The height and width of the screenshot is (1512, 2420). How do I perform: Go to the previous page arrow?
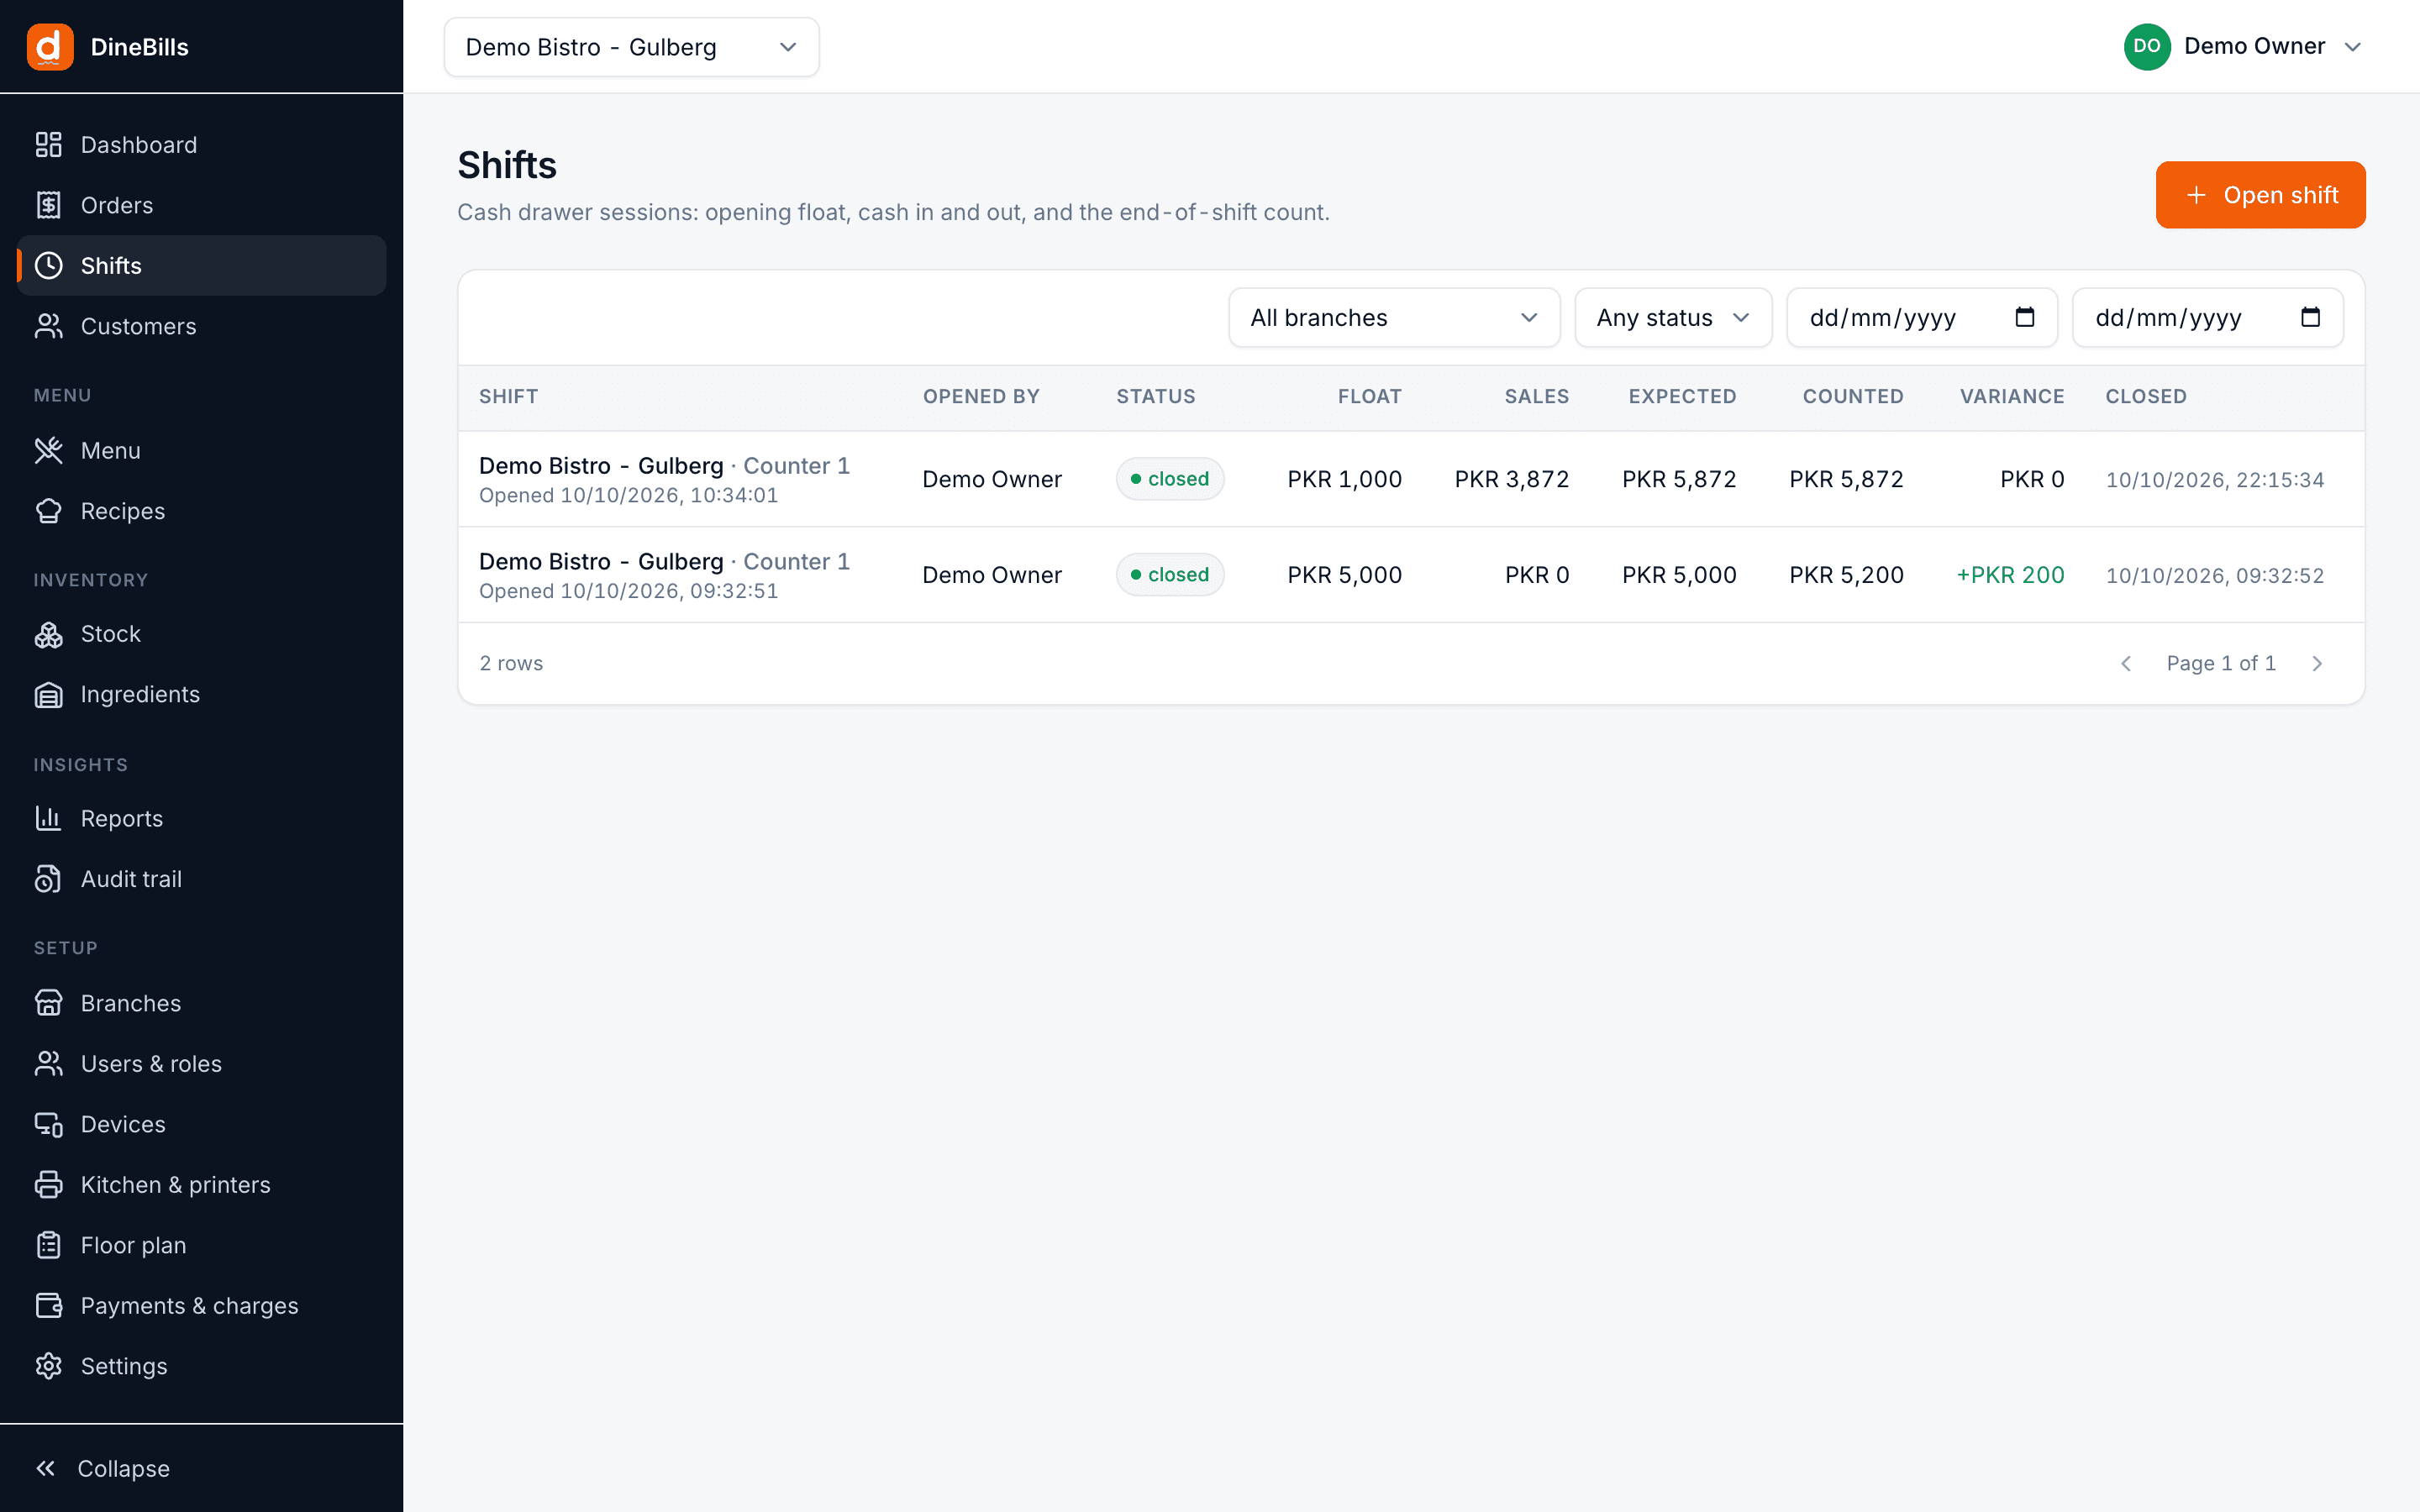pos(2126,664)
